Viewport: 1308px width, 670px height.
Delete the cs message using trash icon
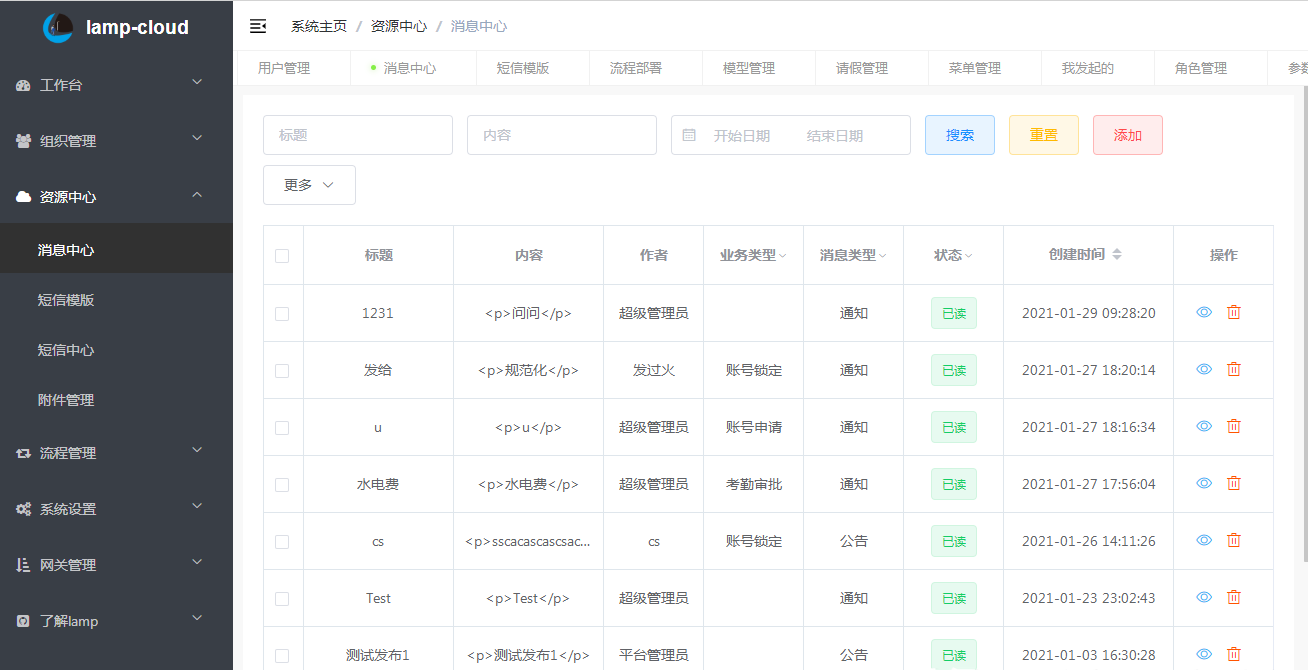tap(1234, 540)
